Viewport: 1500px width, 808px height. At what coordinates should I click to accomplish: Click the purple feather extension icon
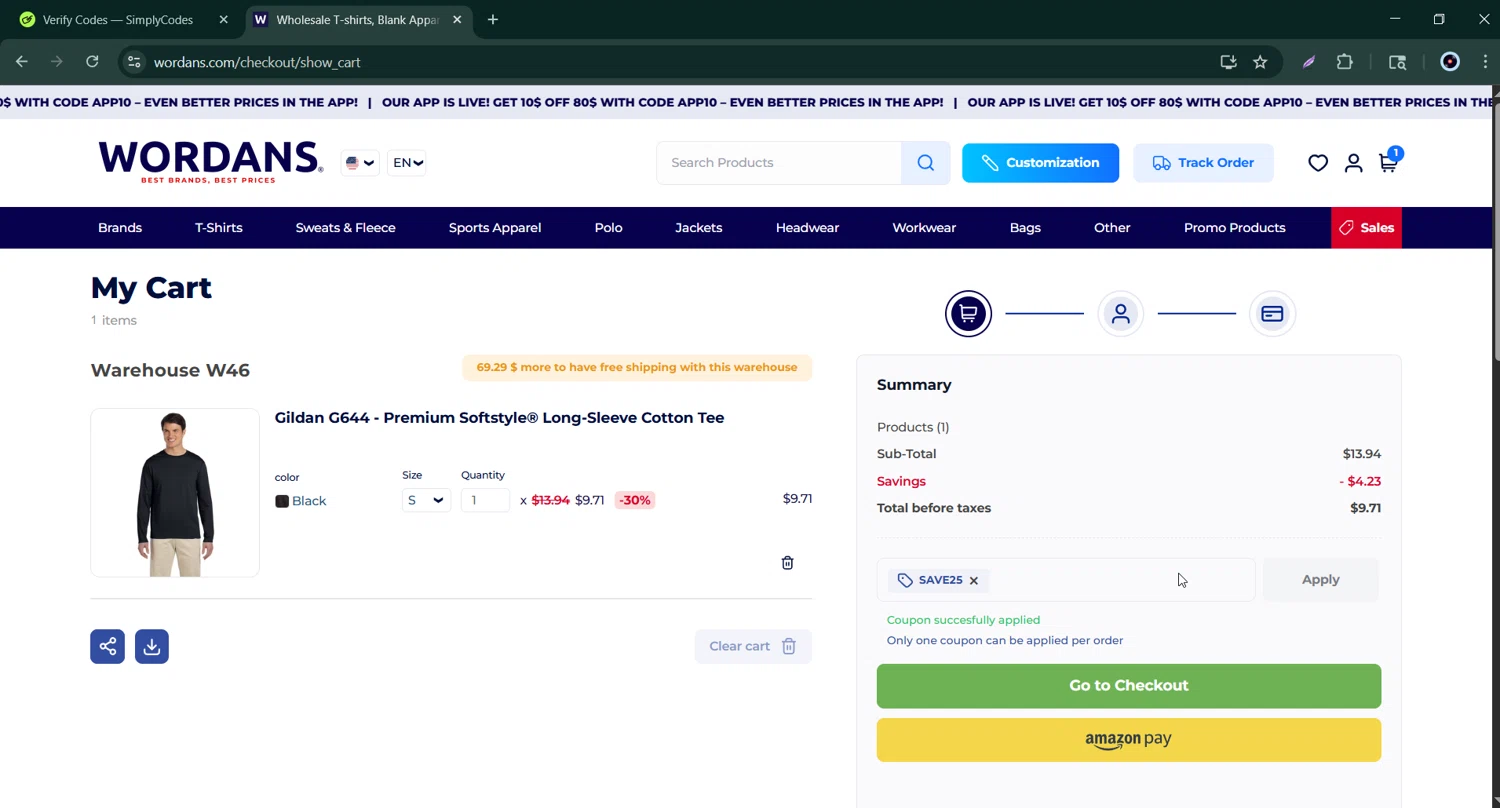1309,62
